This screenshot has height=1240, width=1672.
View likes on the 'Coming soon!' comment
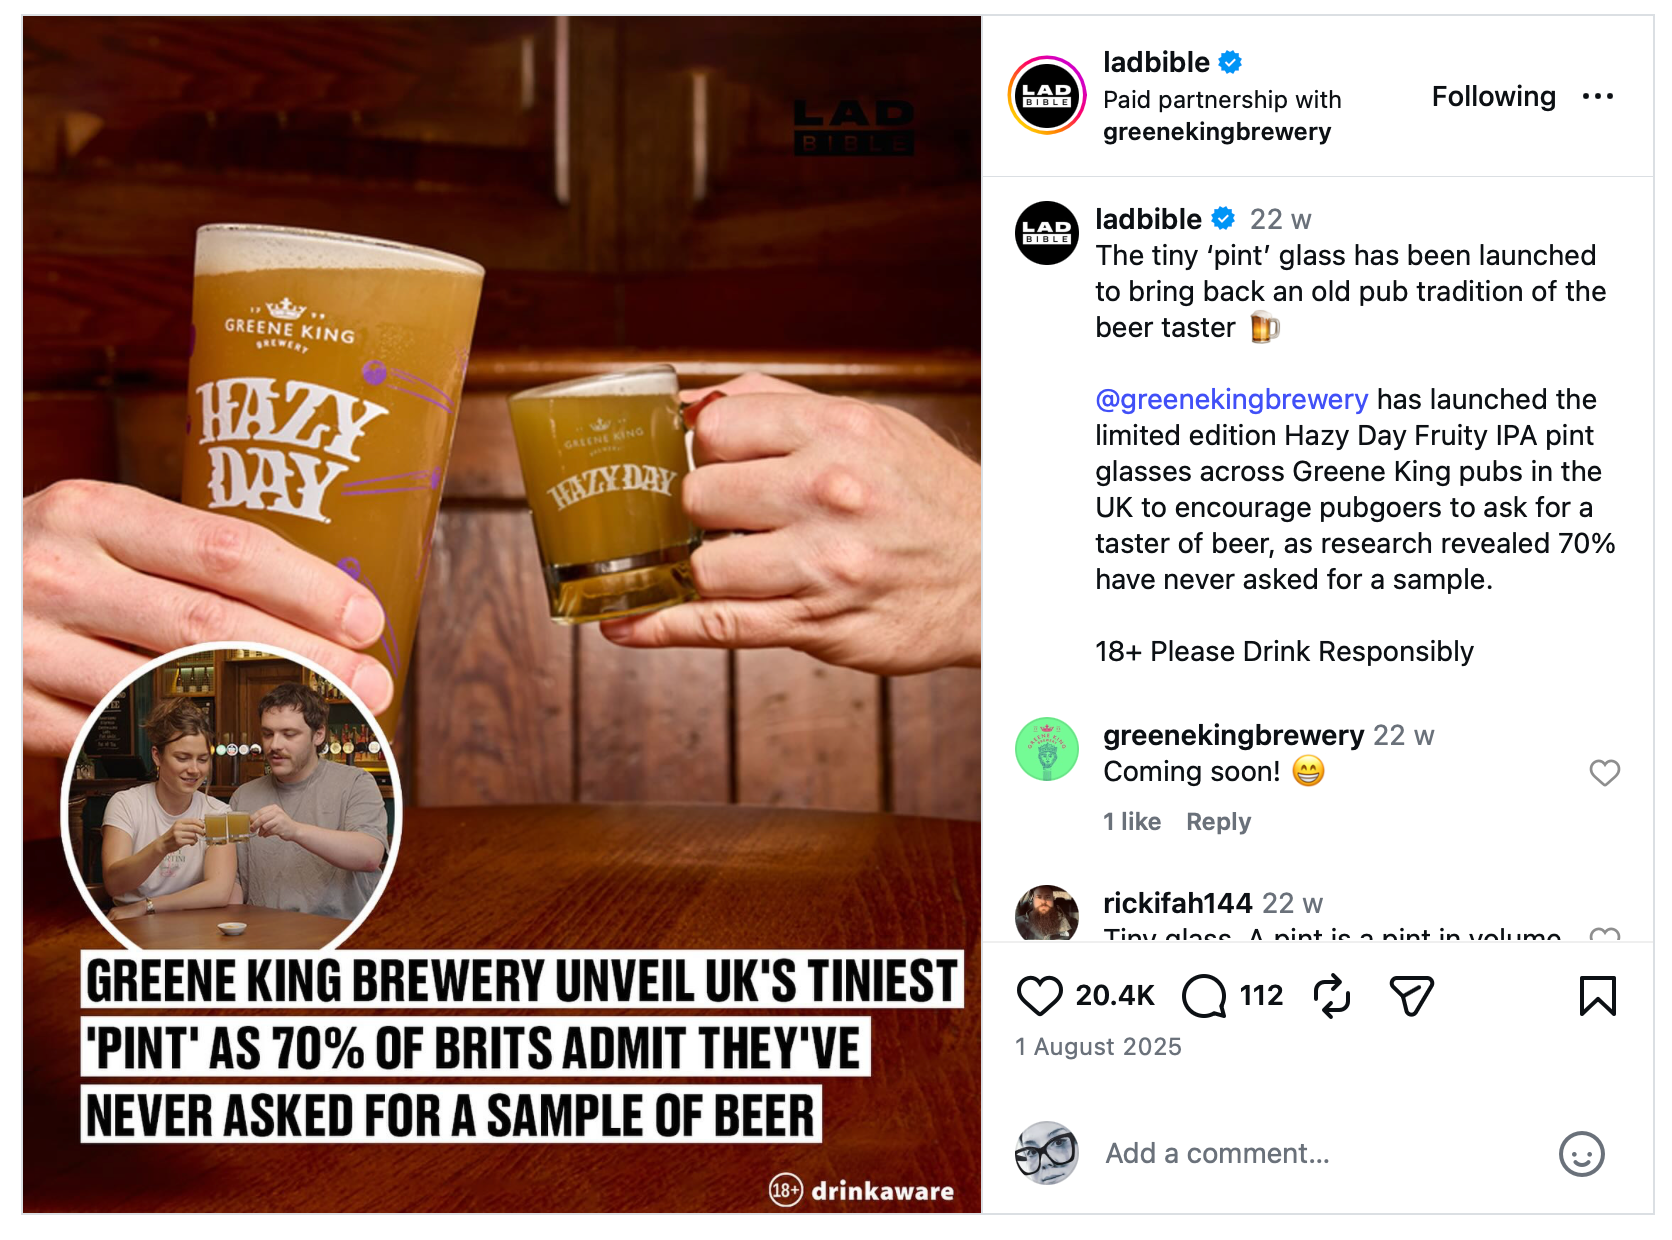[x=1131, y=822]
